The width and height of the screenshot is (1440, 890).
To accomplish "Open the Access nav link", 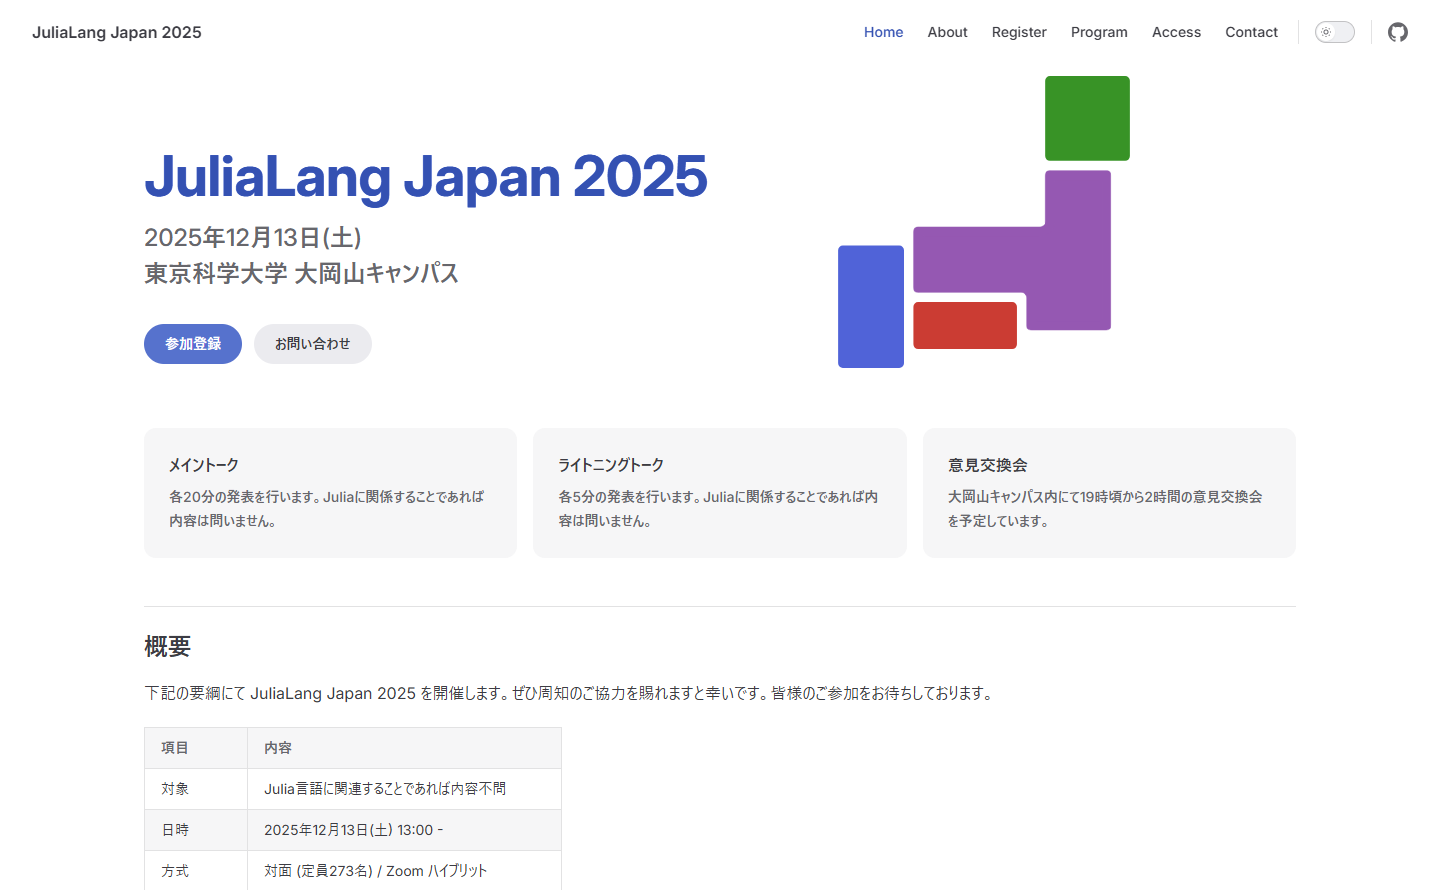I will 1176,32.
